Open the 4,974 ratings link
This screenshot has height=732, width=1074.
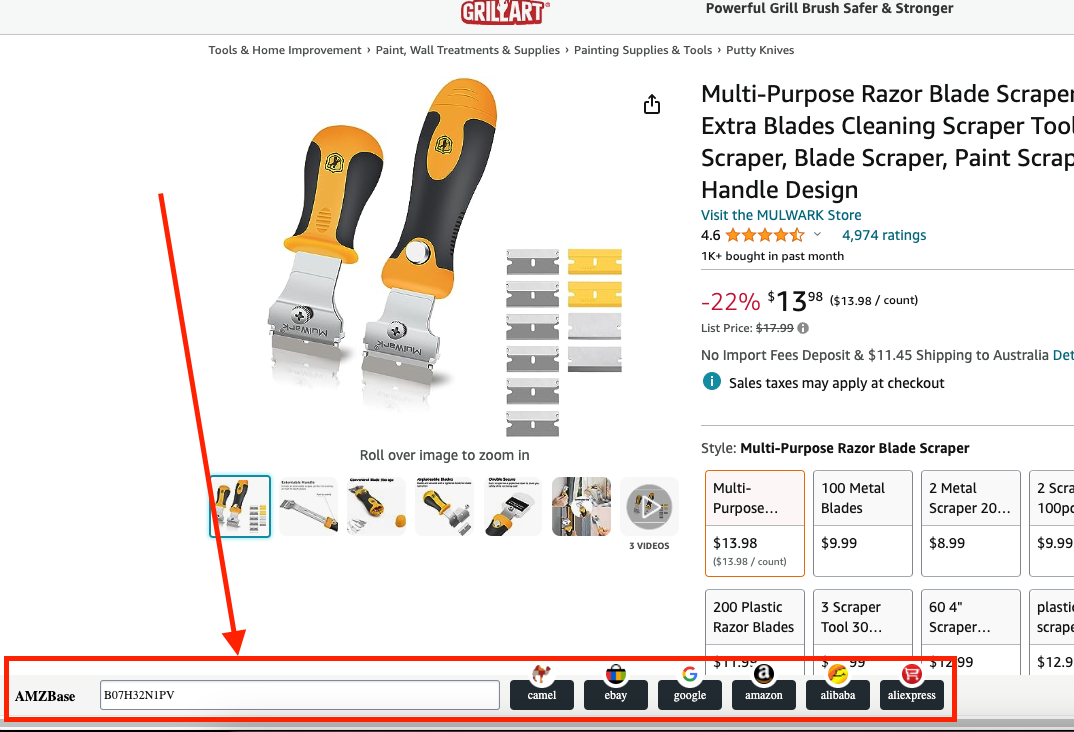(884, 235)
